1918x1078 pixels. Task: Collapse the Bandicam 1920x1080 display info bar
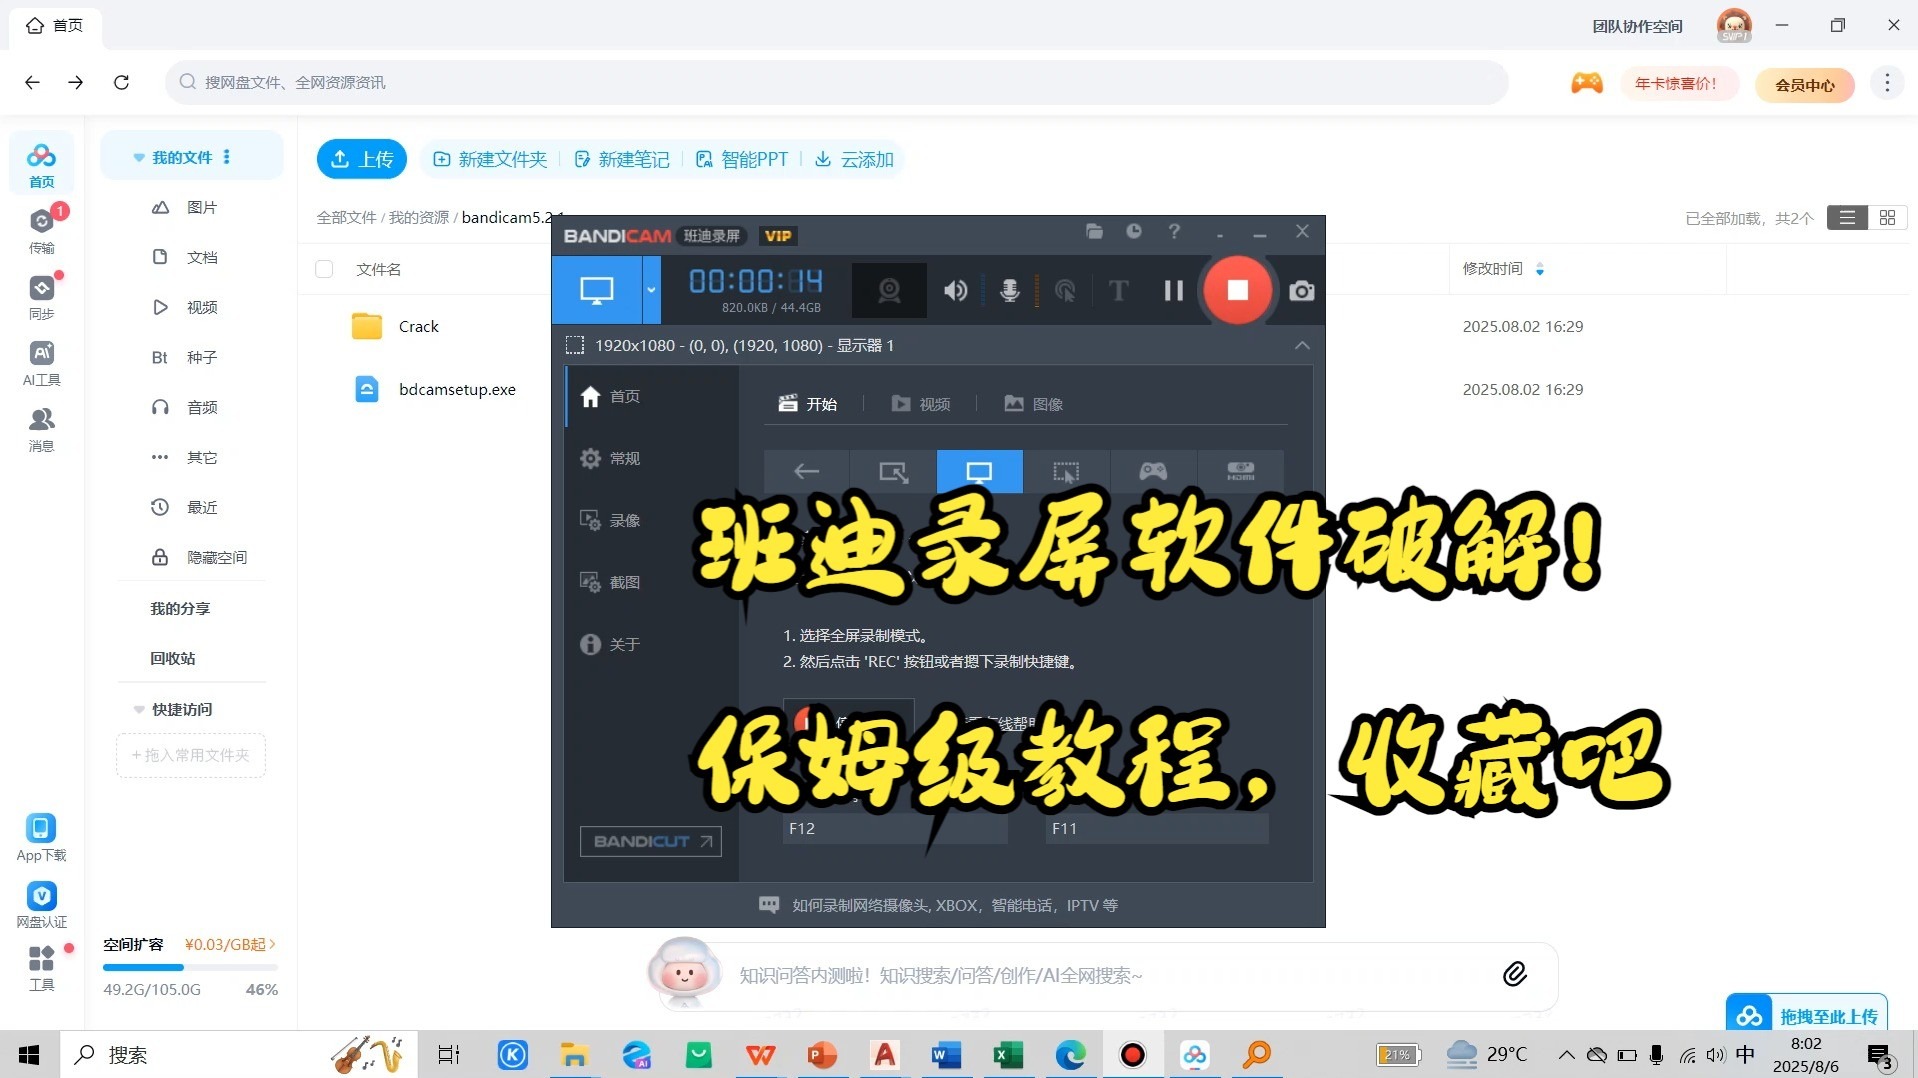(1301, 345)
